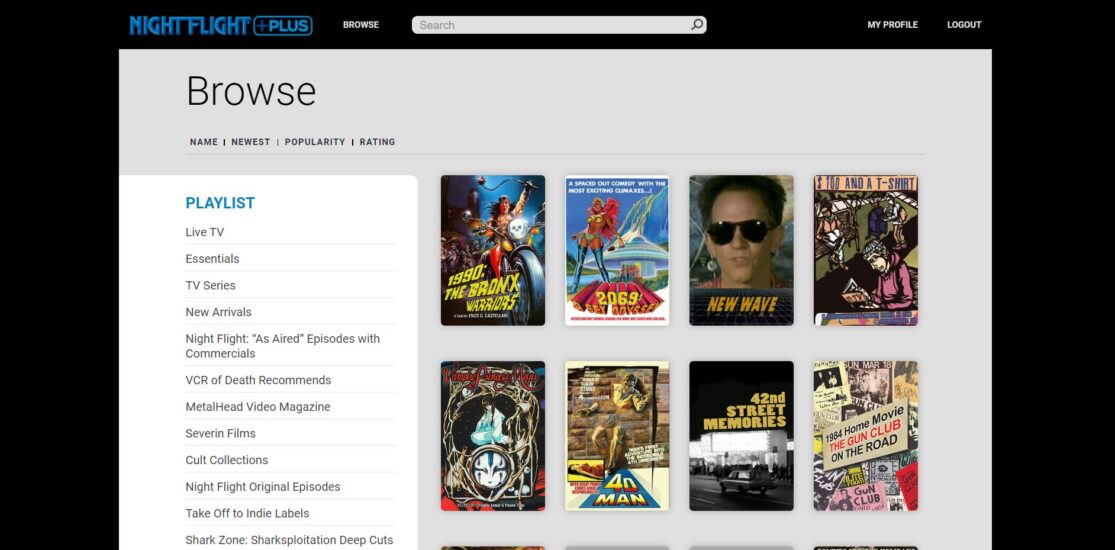Select the 4D Man poster
The image size is (1115, 550).
[x=617, y=435]
